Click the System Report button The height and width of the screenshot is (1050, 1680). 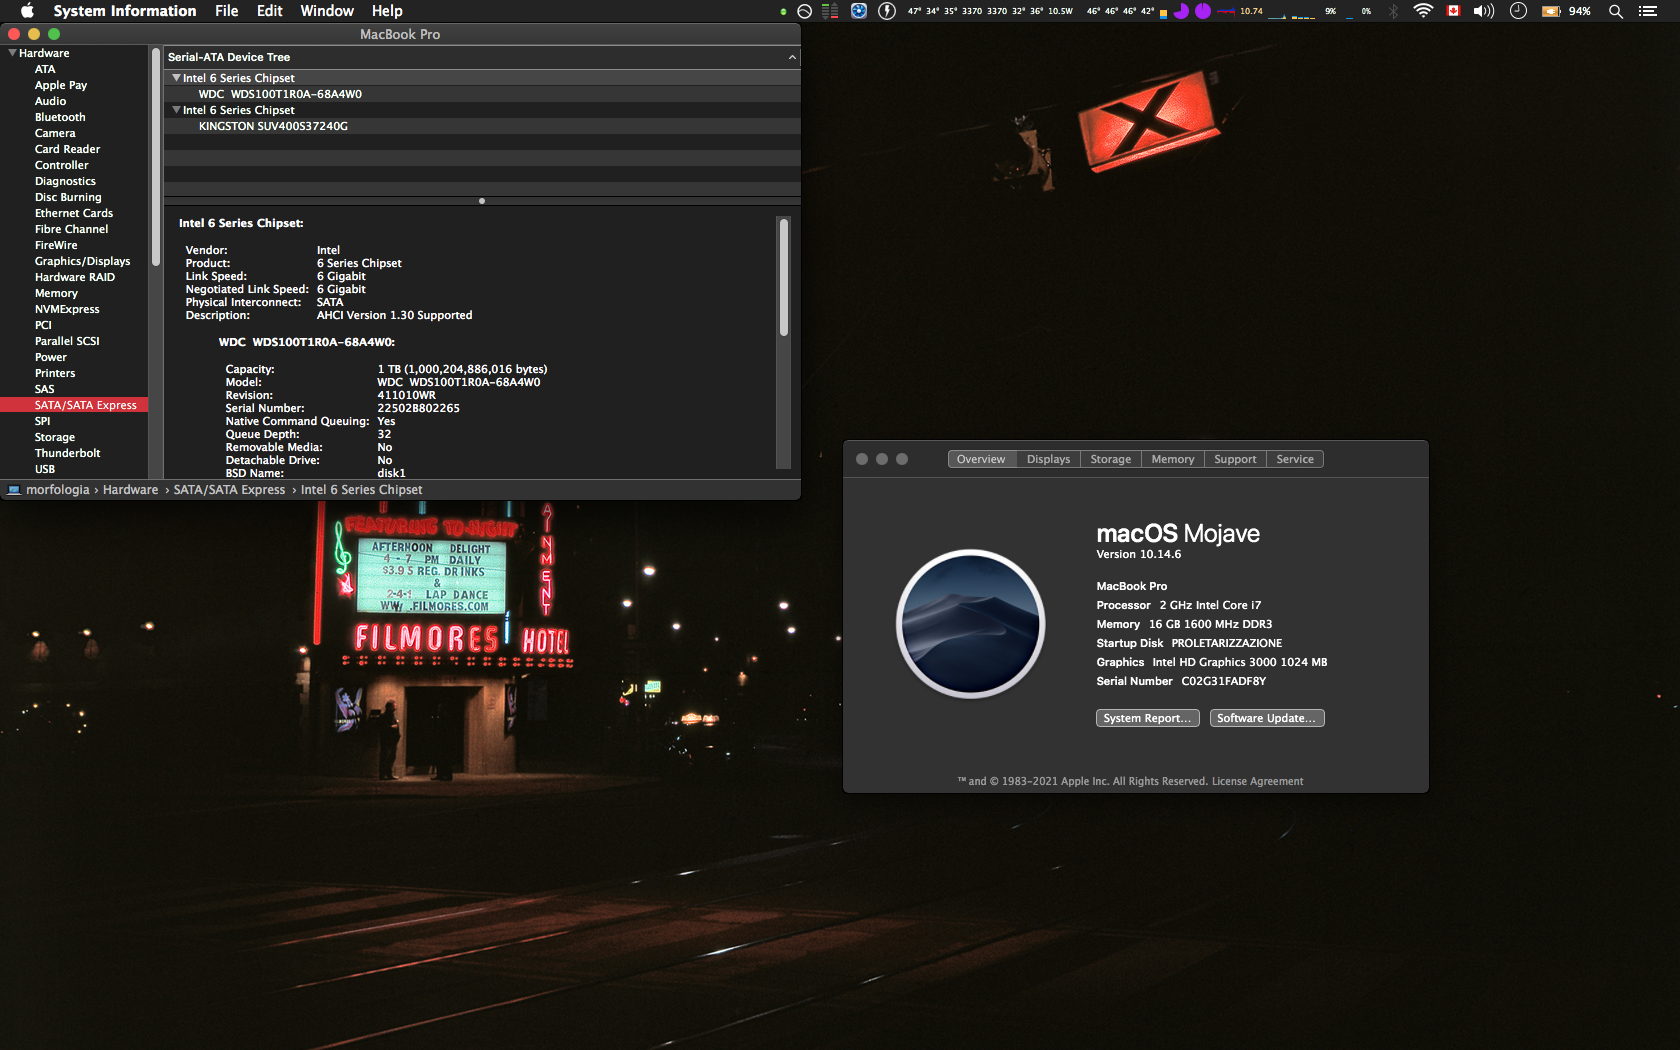(x=1147, y=718)
